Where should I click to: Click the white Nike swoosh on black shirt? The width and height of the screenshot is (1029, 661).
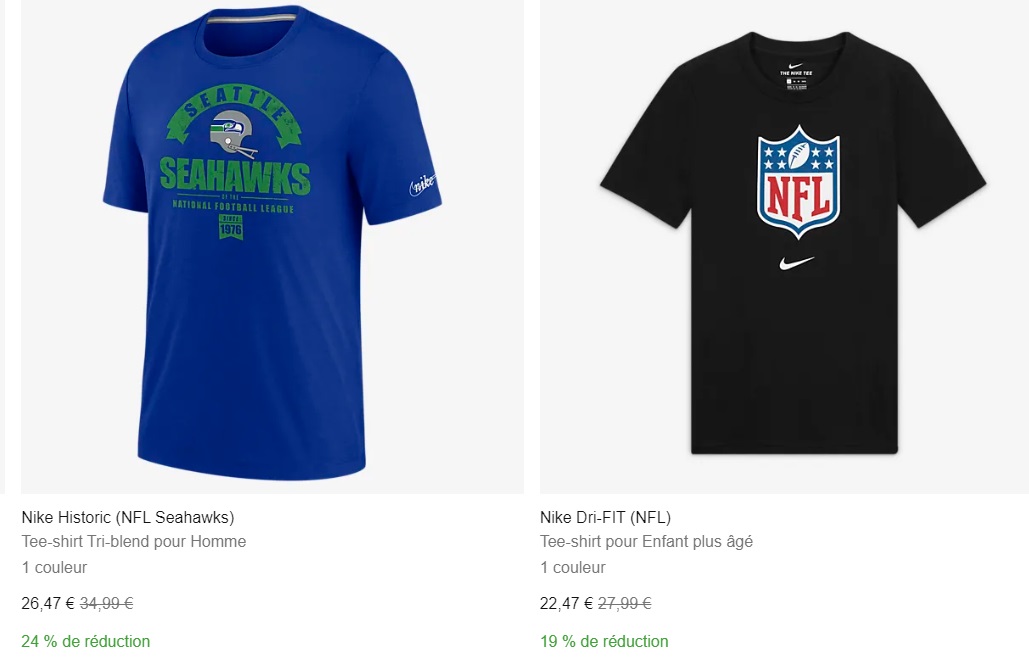[x=795, y=263]
